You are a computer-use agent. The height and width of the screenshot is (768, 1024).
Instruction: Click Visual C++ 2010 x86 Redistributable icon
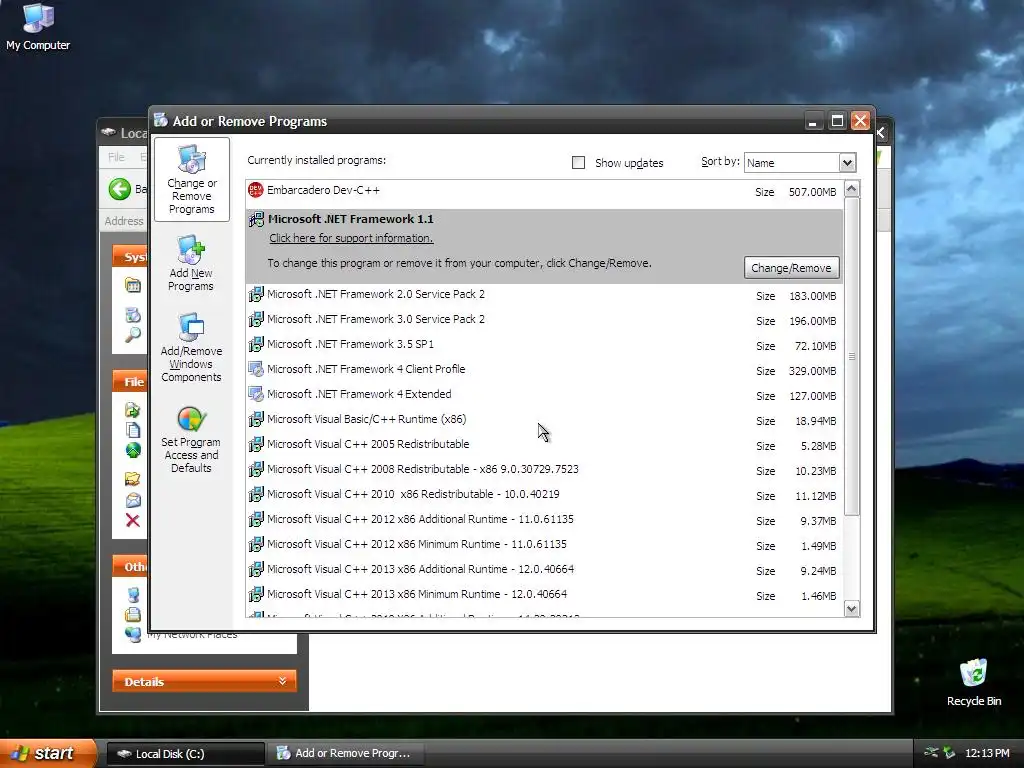[x=256, y=494]
